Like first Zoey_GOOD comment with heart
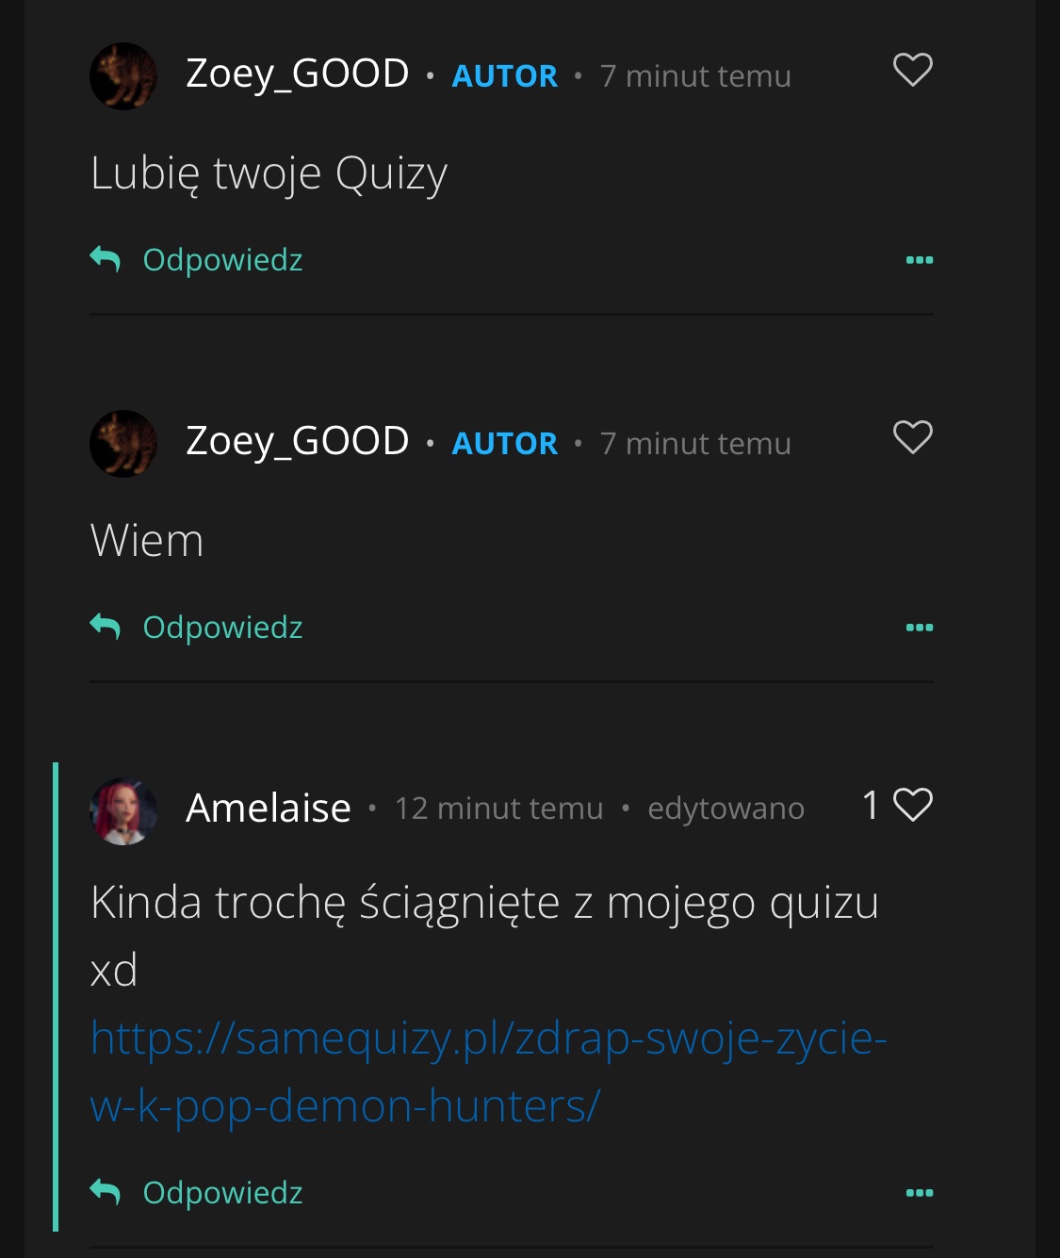Screen dimensions: 1060x1258 click(x=912, y=71)
